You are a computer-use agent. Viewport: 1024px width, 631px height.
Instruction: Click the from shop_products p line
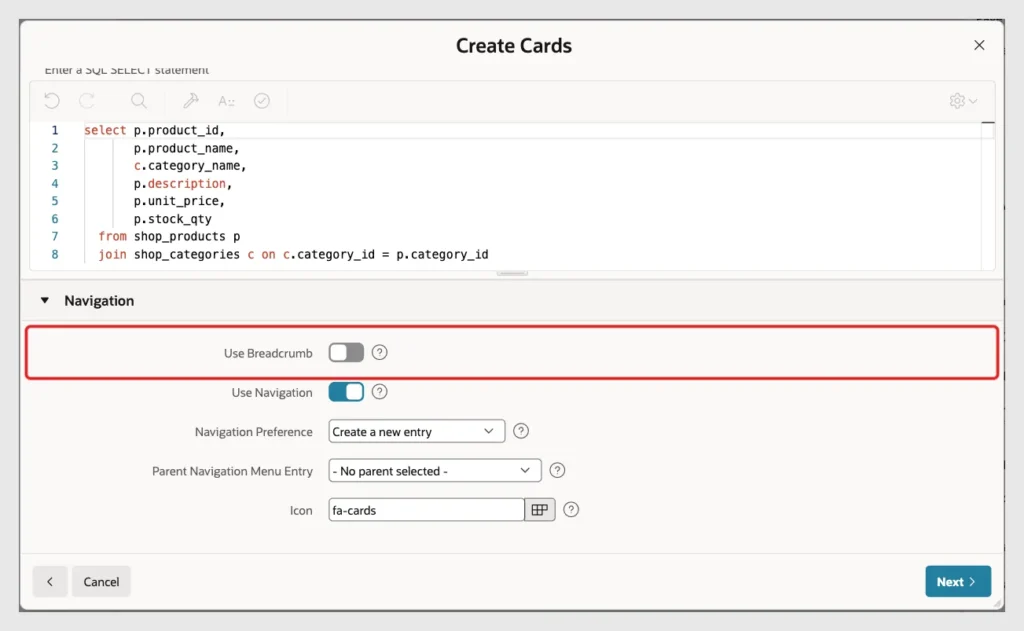tap(169, 236)
